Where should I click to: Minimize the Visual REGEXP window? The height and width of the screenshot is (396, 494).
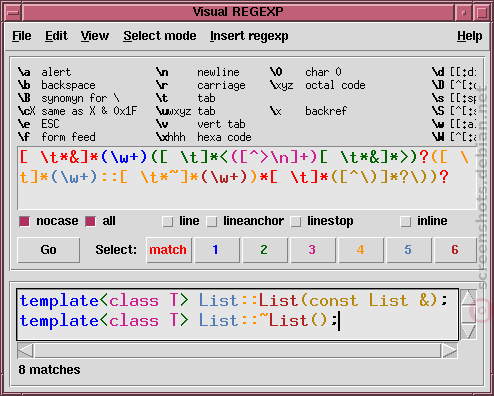[x=463, y=13]
